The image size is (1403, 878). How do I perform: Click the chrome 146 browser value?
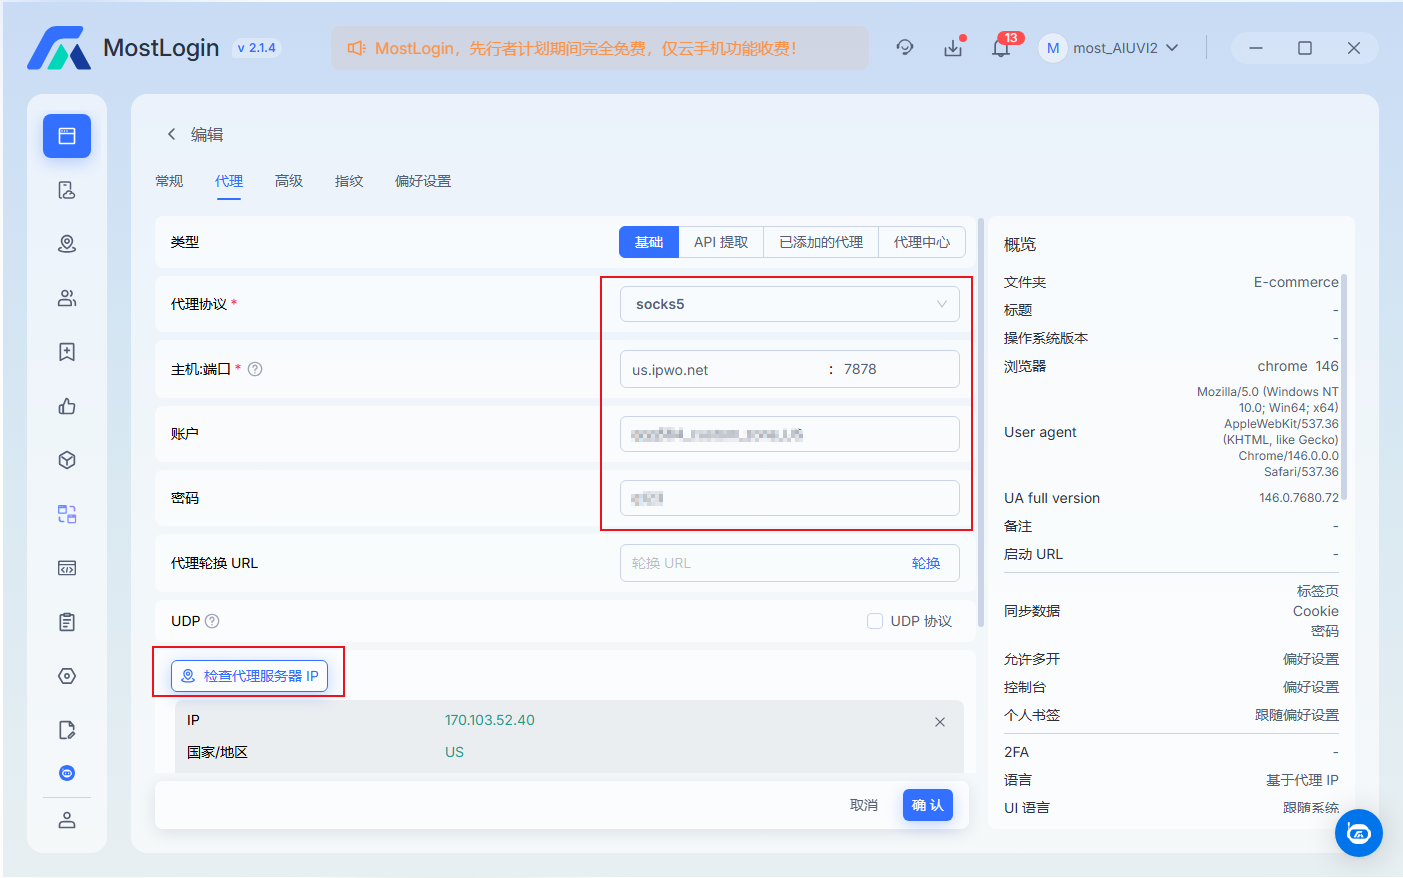coord(1298,366)
